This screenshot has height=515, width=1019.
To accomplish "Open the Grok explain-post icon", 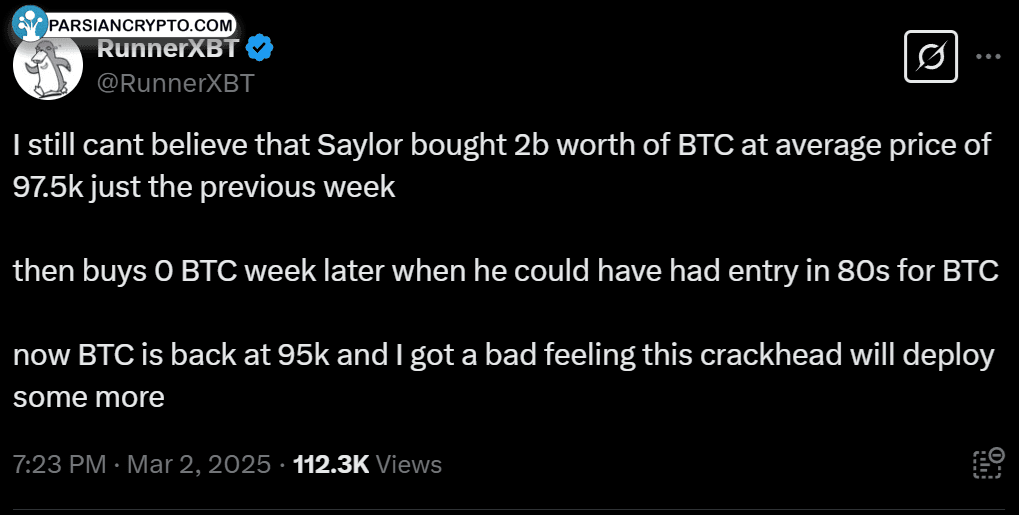I will 931,57.
